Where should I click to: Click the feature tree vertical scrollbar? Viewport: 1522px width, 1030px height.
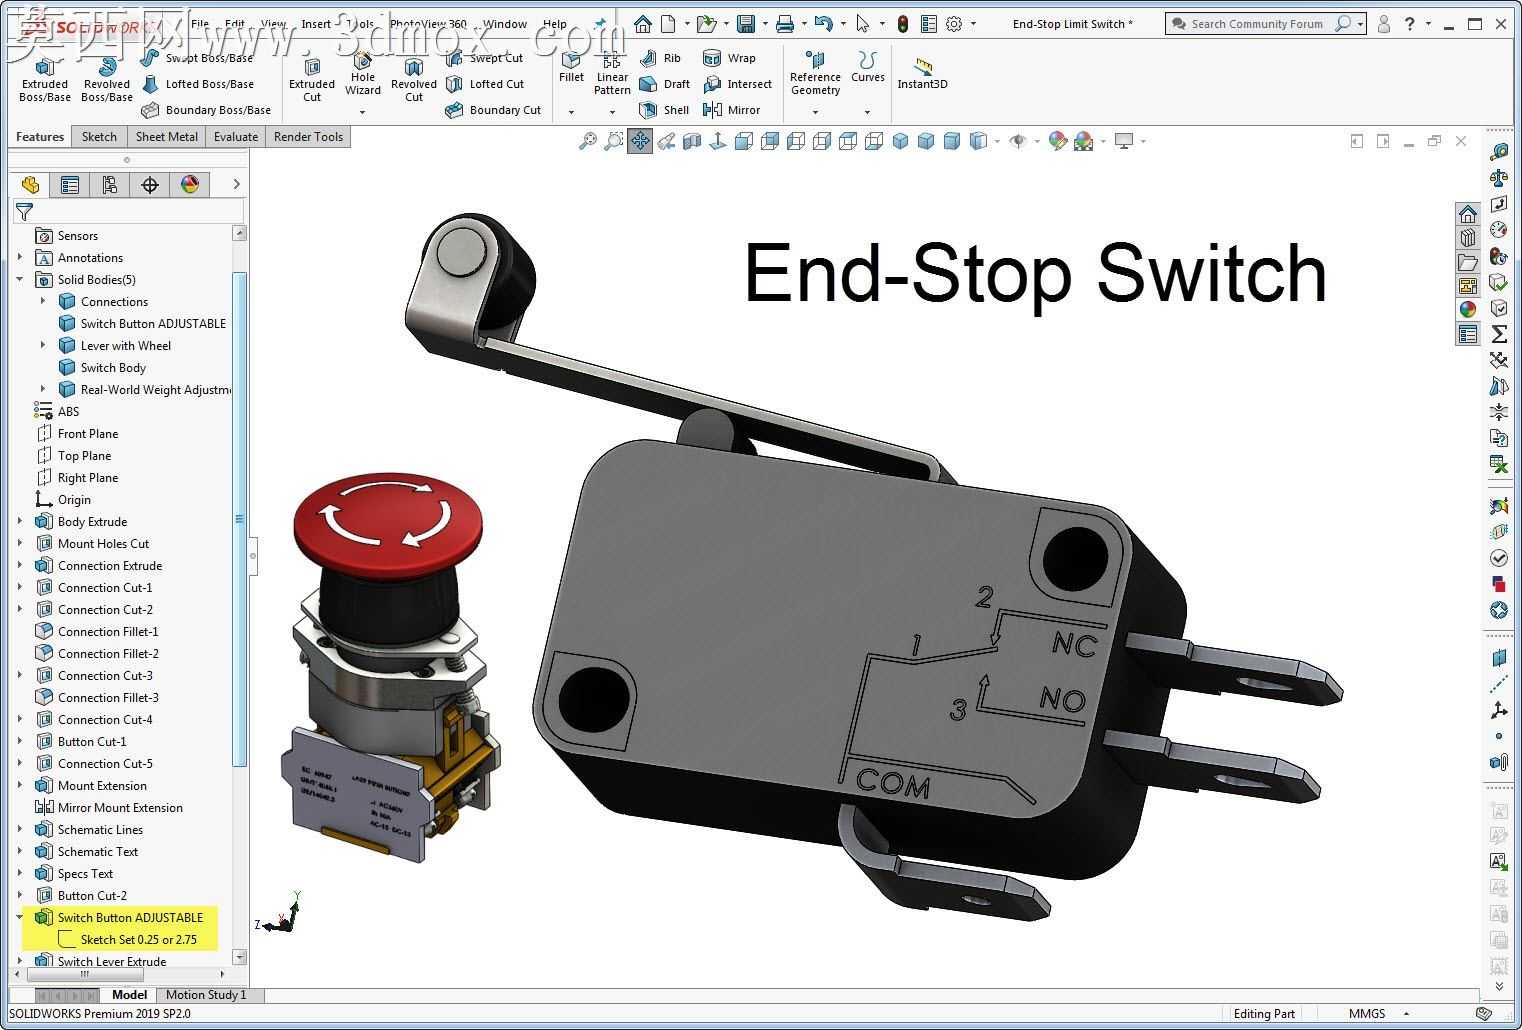239,520
